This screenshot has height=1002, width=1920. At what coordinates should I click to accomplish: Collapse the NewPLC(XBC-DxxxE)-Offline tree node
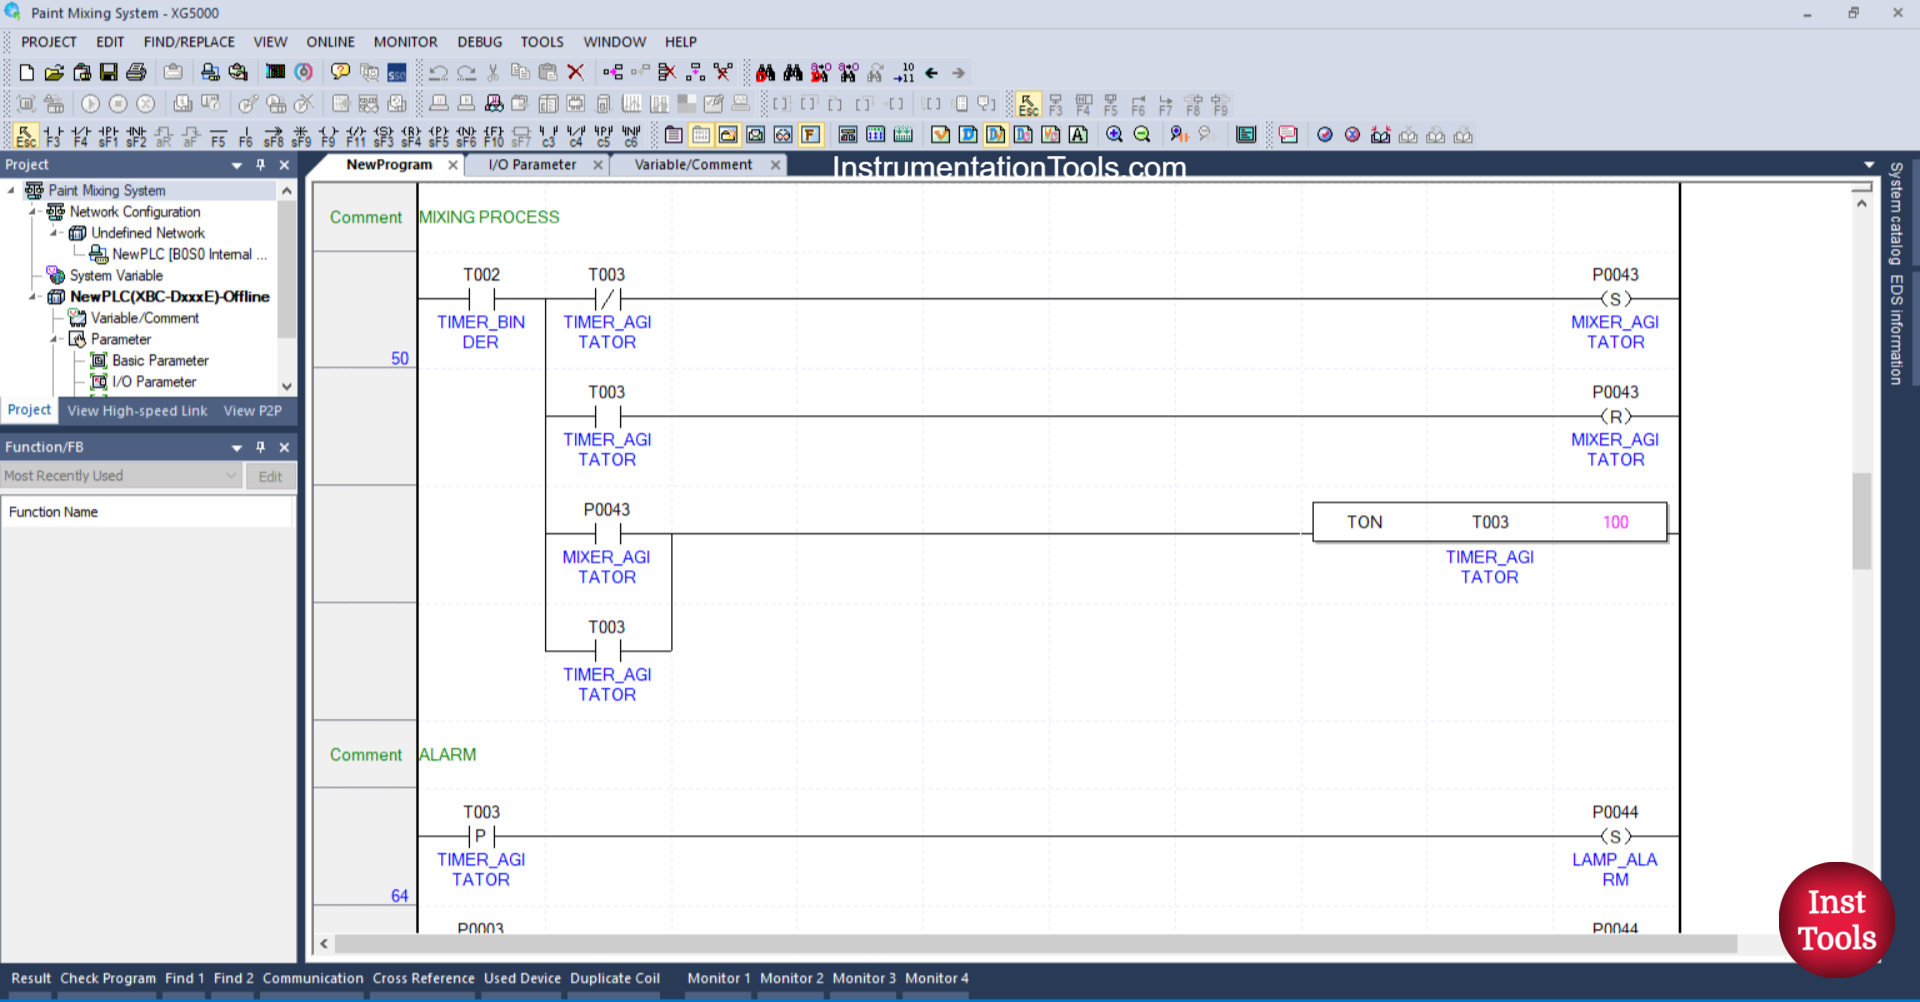pyautogui.click(x=32, y=296)
